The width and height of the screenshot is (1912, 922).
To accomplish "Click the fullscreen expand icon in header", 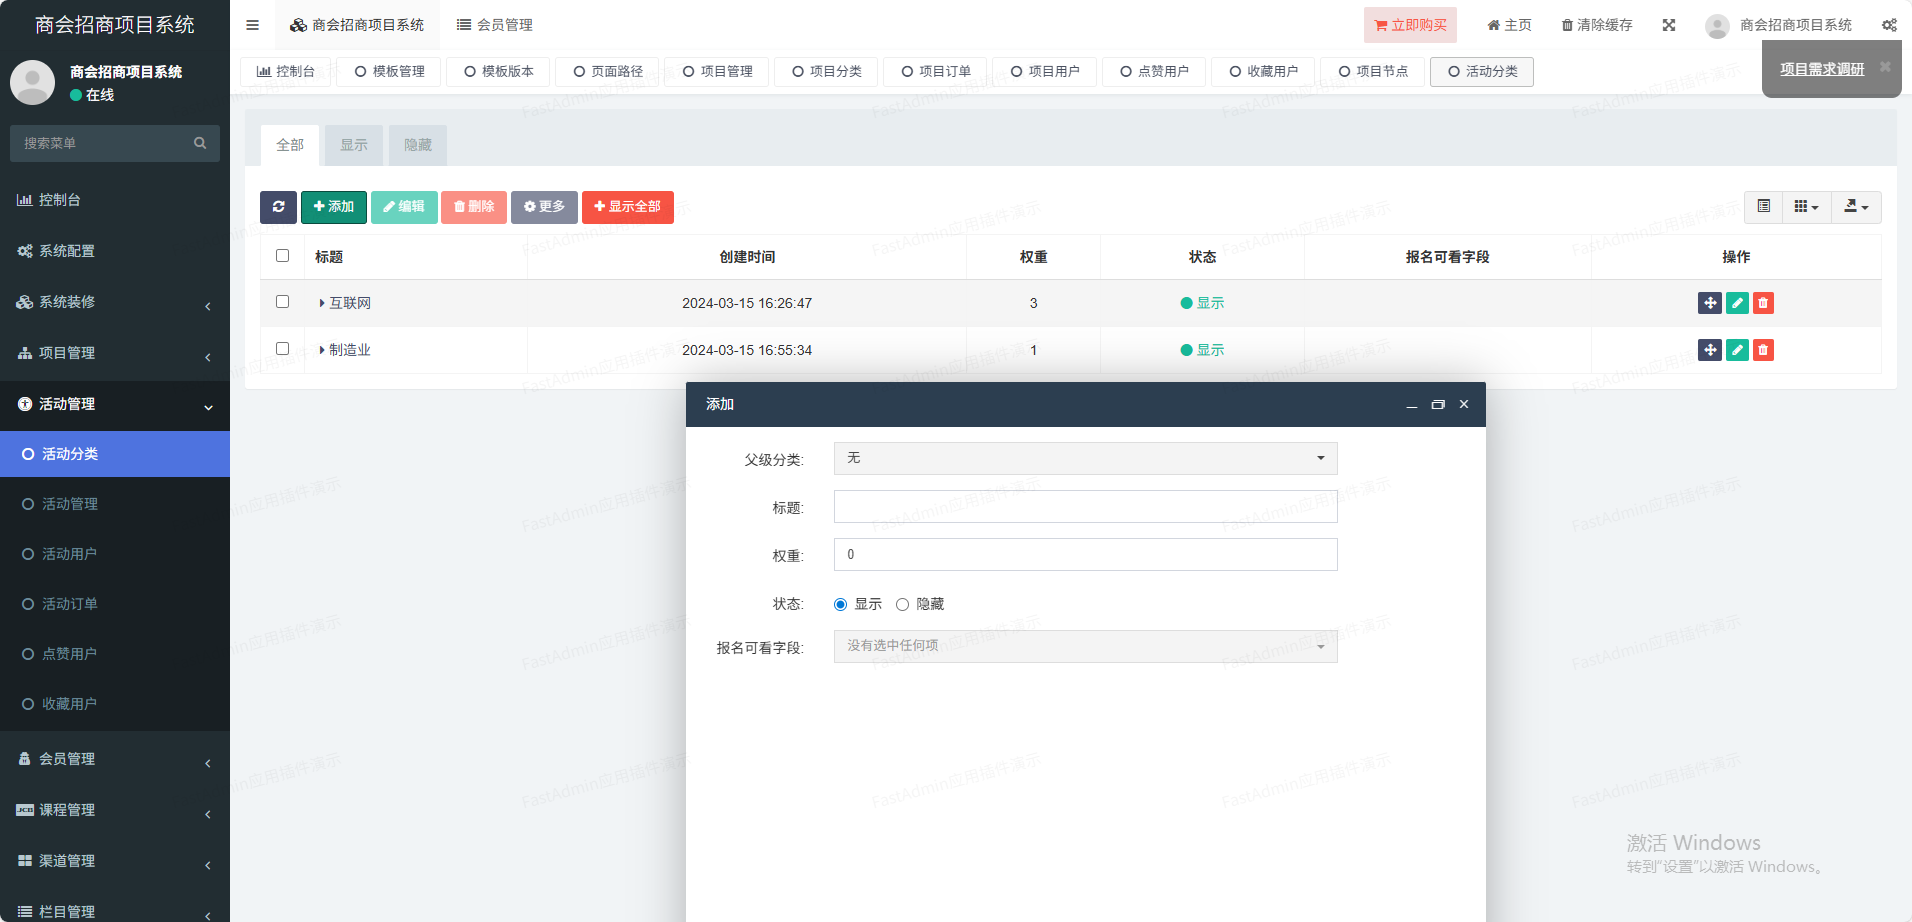I will tap(1668, 25).
